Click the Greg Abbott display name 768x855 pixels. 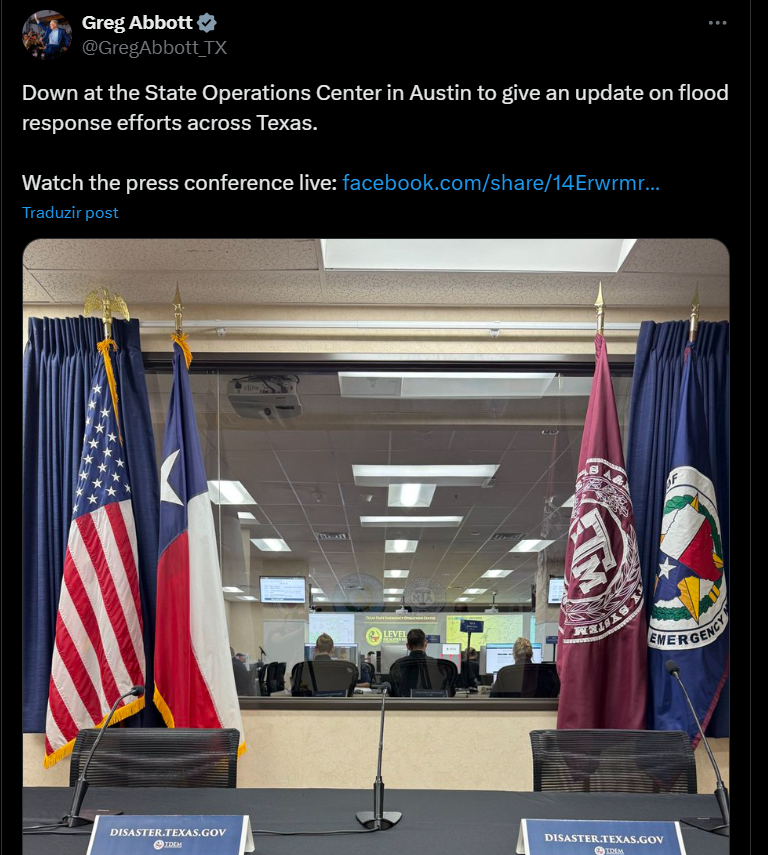137,23
